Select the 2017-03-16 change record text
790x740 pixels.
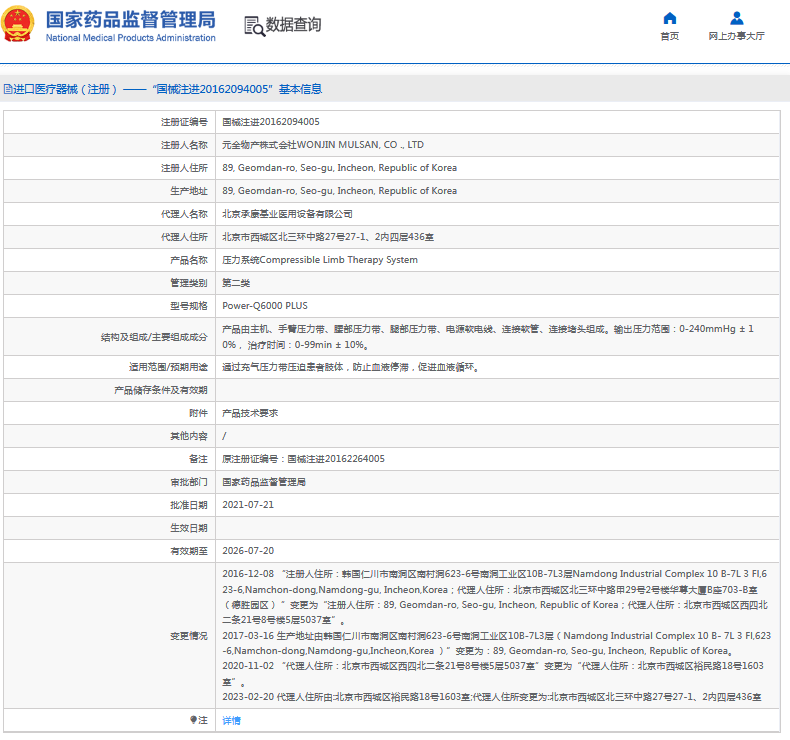coord(497,643)
